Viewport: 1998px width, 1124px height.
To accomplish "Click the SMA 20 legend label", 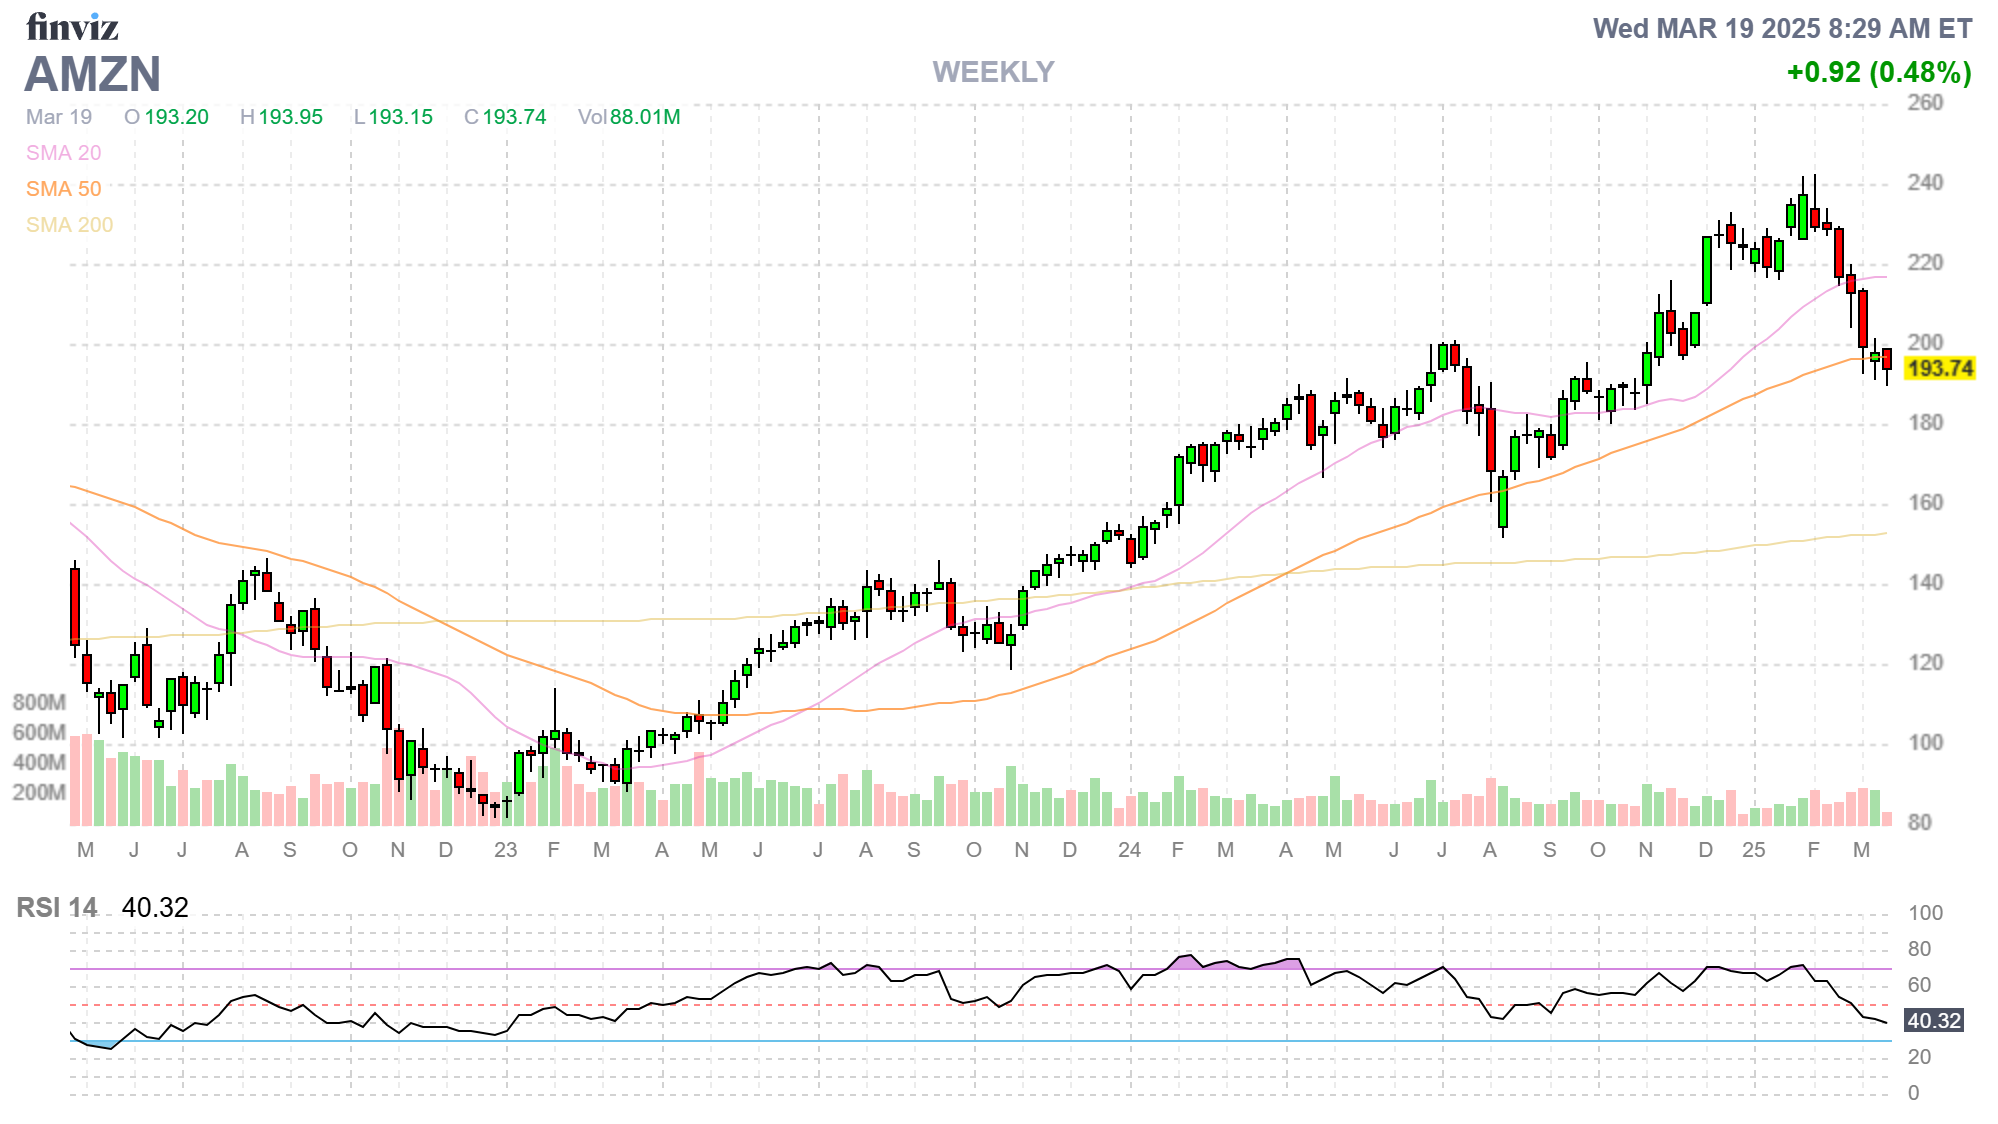I will (63, 153).
